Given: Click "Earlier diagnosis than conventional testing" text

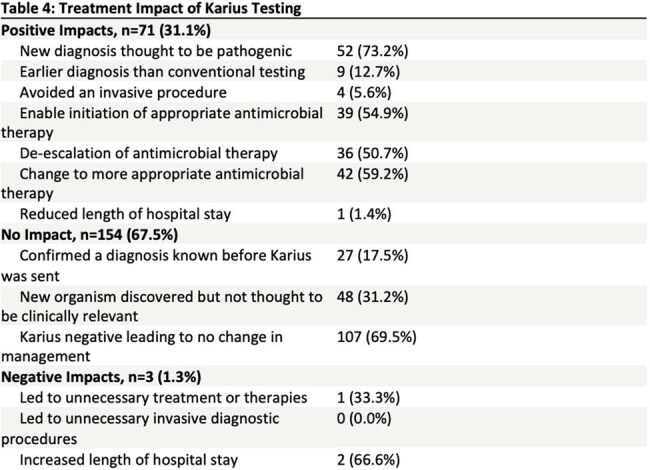Looking at the screenshot, I should click(x=162, y=72).
